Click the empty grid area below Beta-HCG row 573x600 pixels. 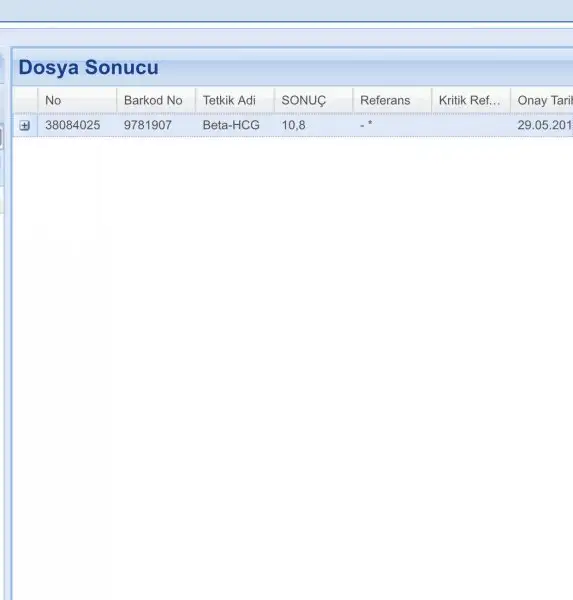(x=293, y=367)
